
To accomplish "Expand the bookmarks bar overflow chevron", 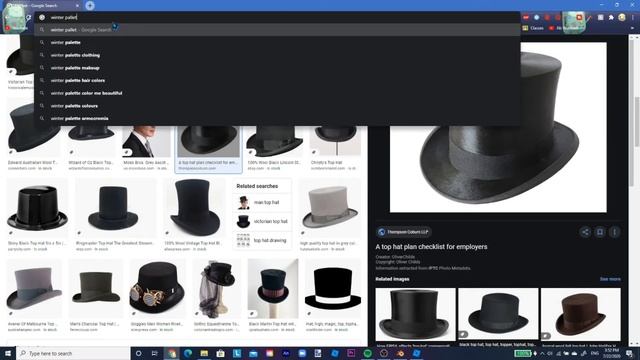I will tap(632, 28).
